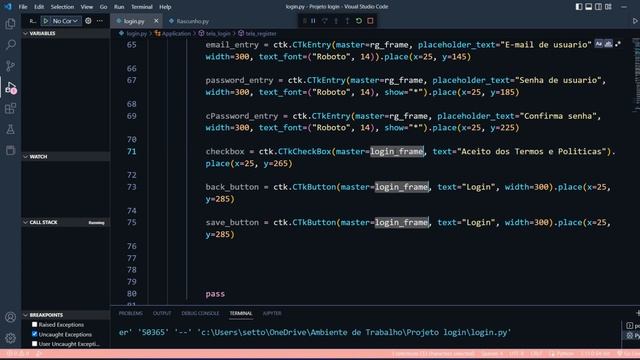Select the TERMINAL panel tab

[241, 313]
